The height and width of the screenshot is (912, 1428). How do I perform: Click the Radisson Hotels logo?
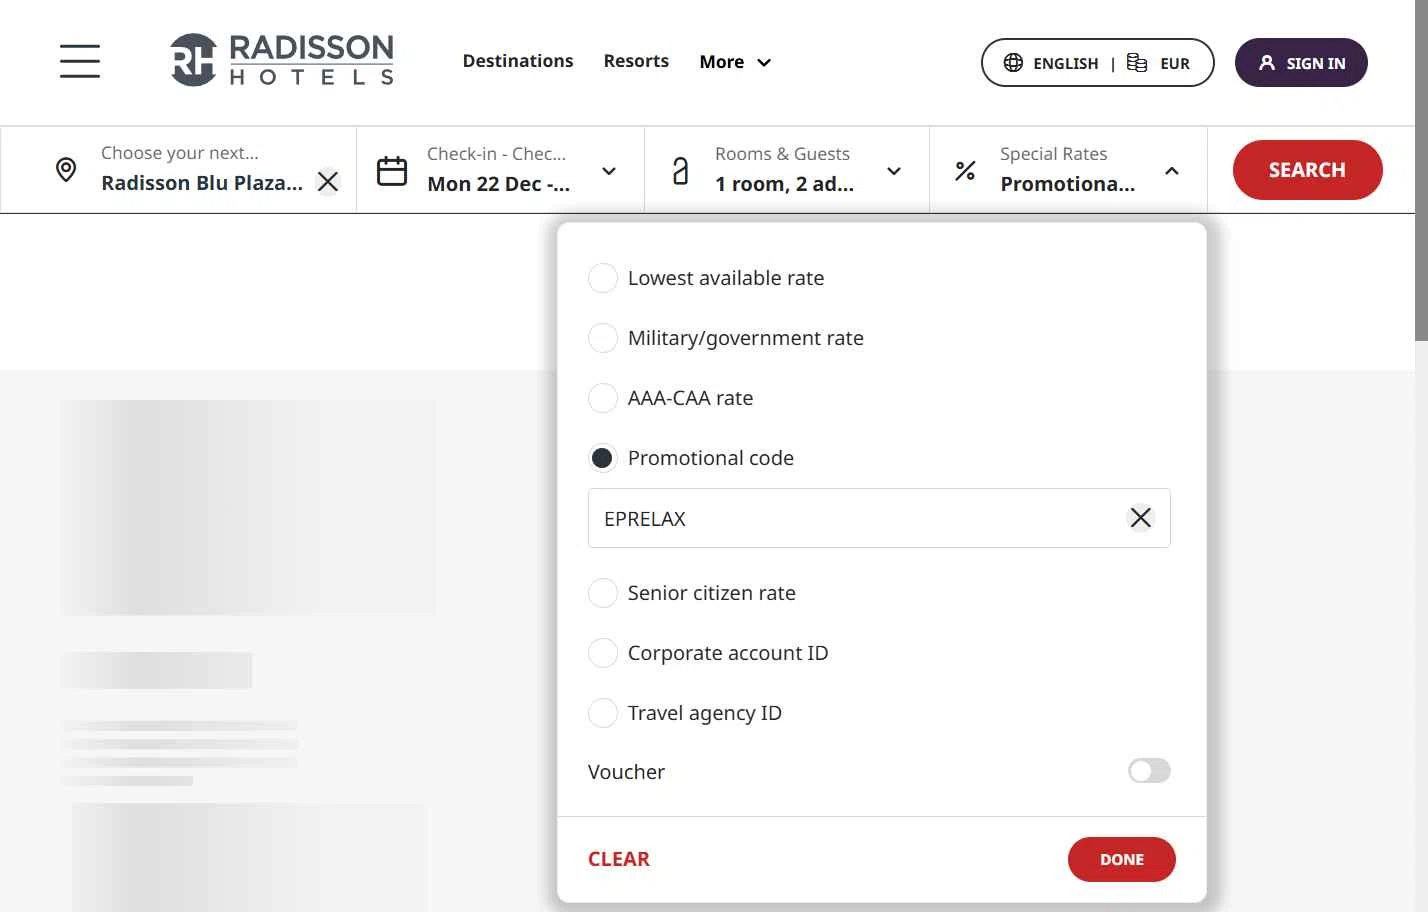[282, 60]
